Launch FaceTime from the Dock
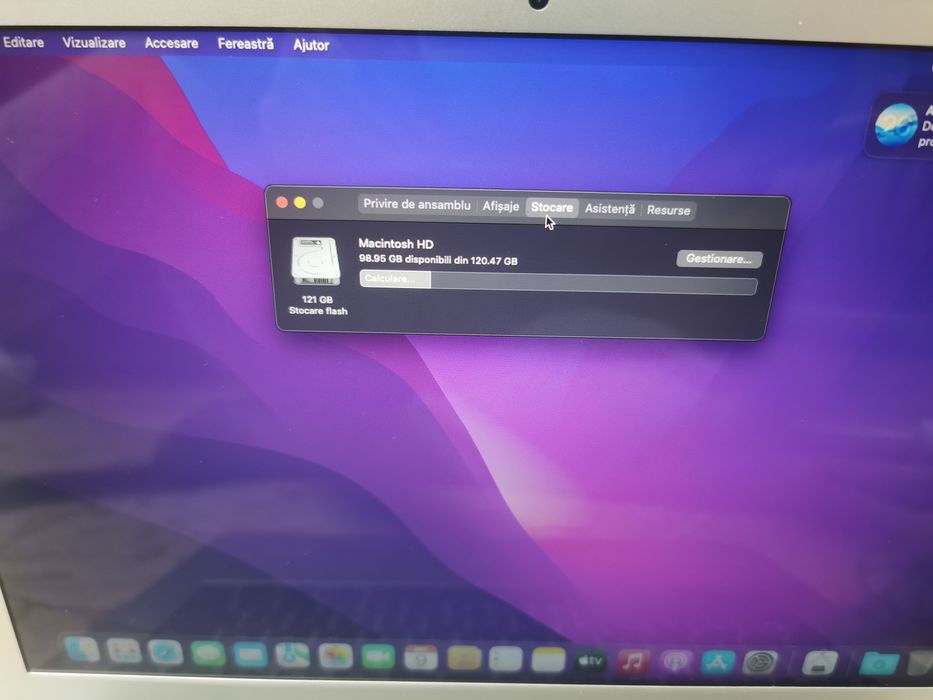This screenshot has height=700, width=933. pos(378,658)
